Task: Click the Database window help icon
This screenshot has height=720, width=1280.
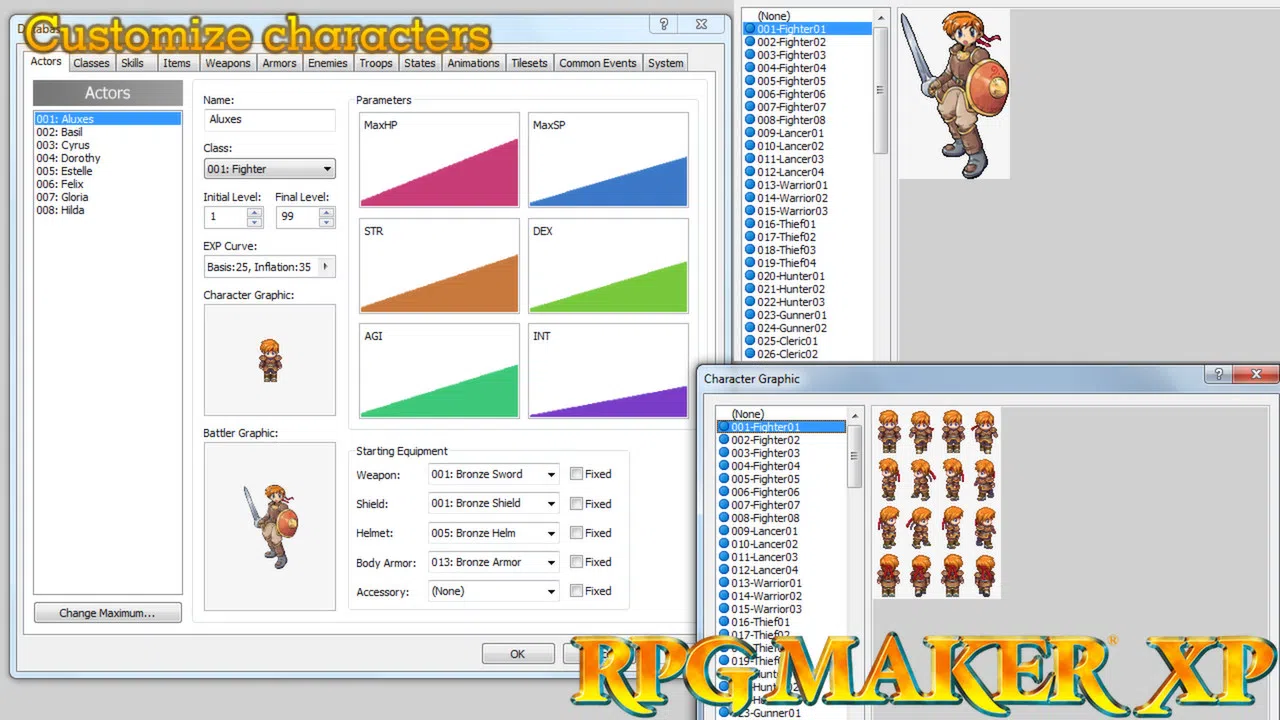Action: pos(664,24)
